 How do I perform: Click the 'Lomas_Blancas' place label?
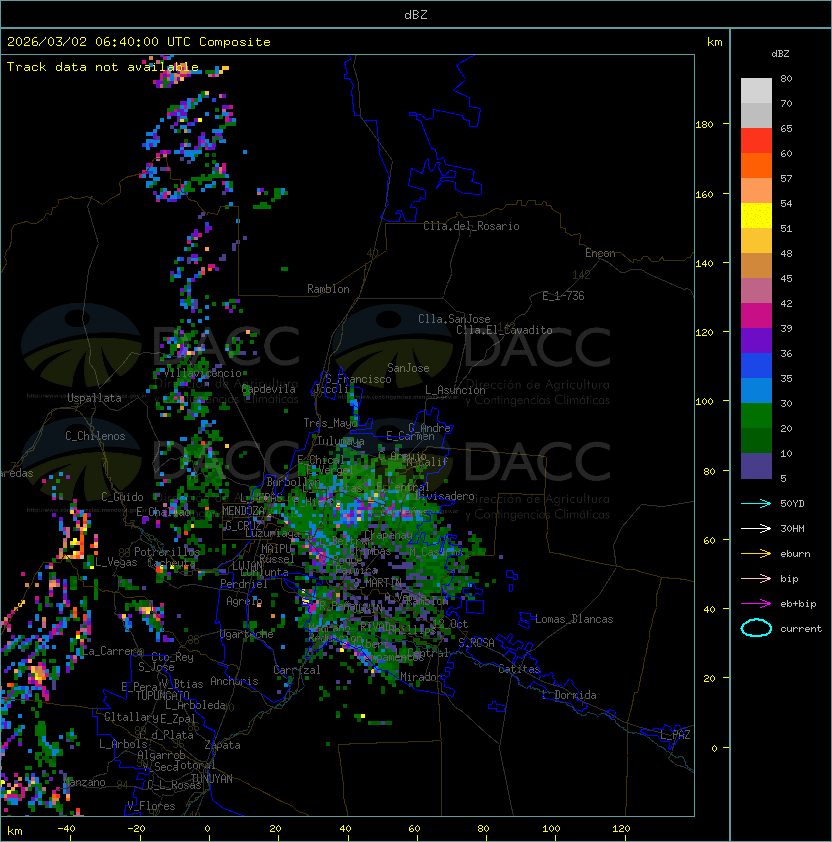574,619
